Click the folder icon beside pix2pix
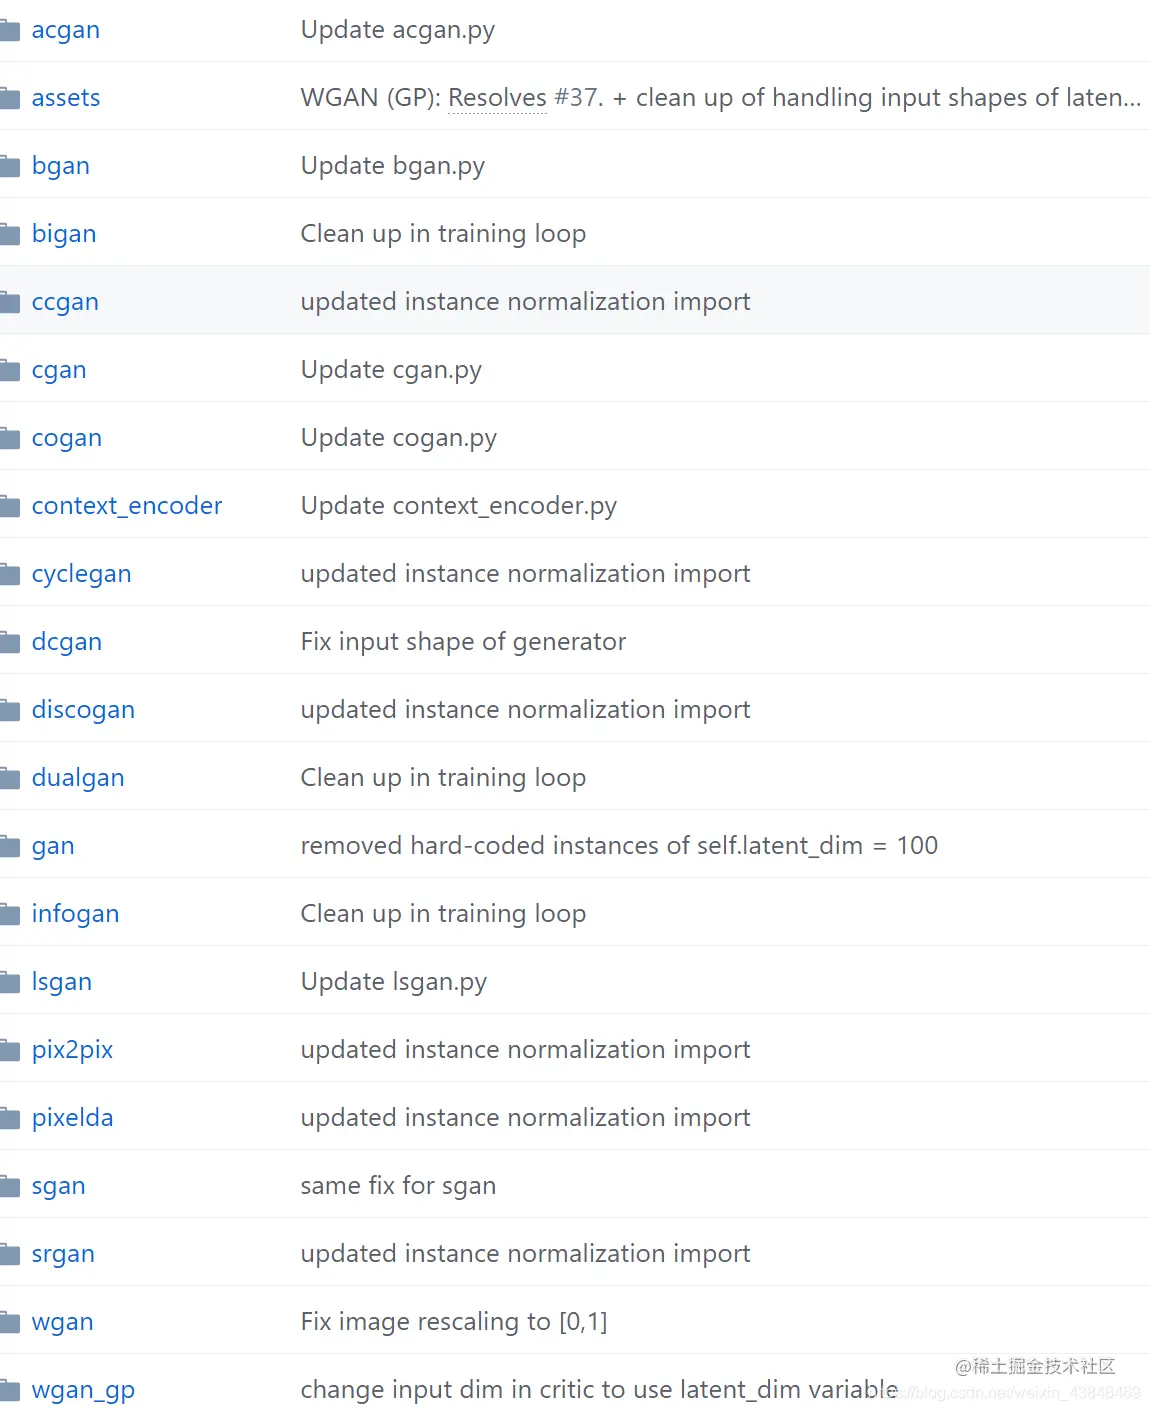The image size is (1150, 1411). (9, 1051)
